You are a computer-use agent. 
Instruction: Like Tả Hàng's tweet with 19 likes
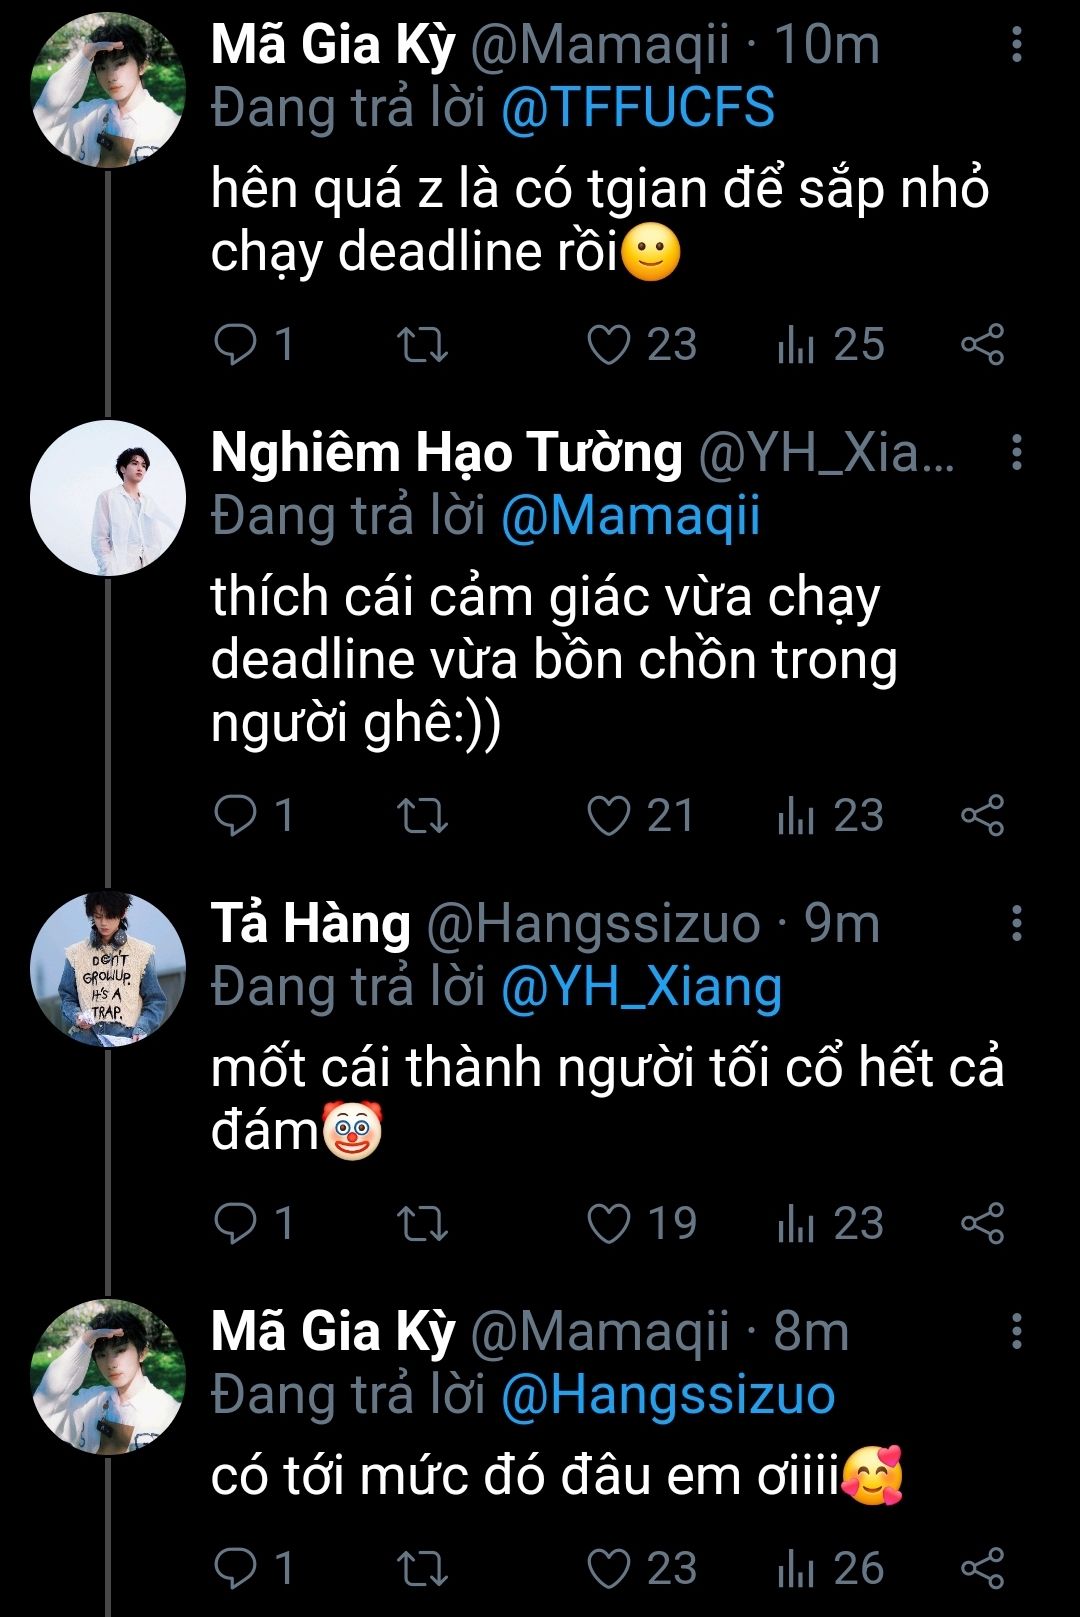(609, 1224)
